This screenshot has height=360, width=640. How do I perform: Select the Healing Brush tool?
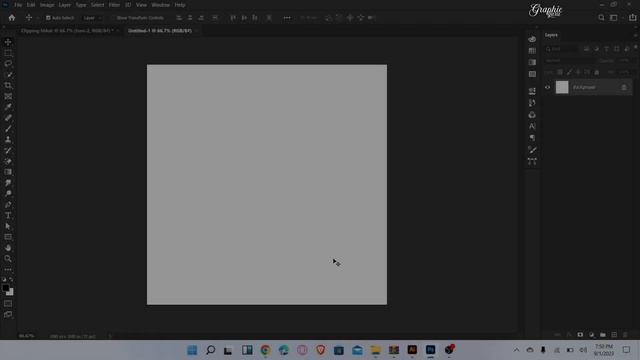[8, 118]
